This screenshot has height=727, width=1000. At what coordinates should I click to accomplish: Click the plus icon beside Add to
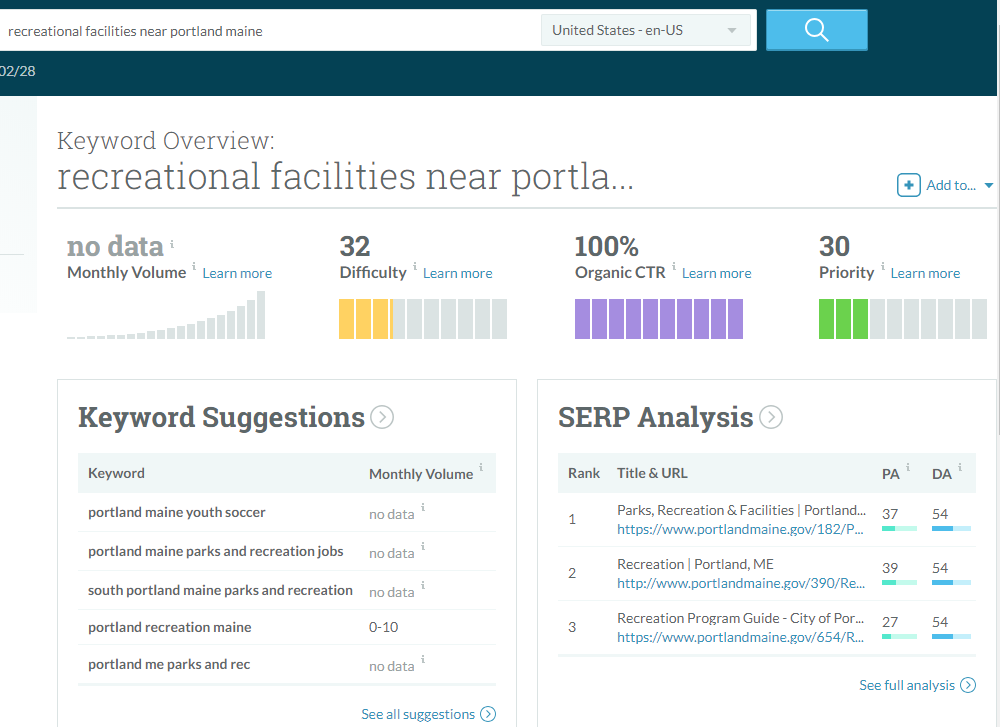908,185
